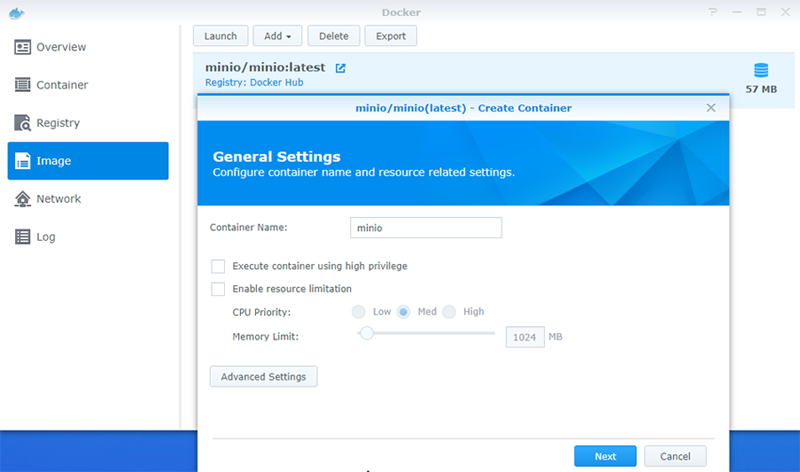Click the Docker whale app icon
The image size is (800, 472).
point(16,13)
